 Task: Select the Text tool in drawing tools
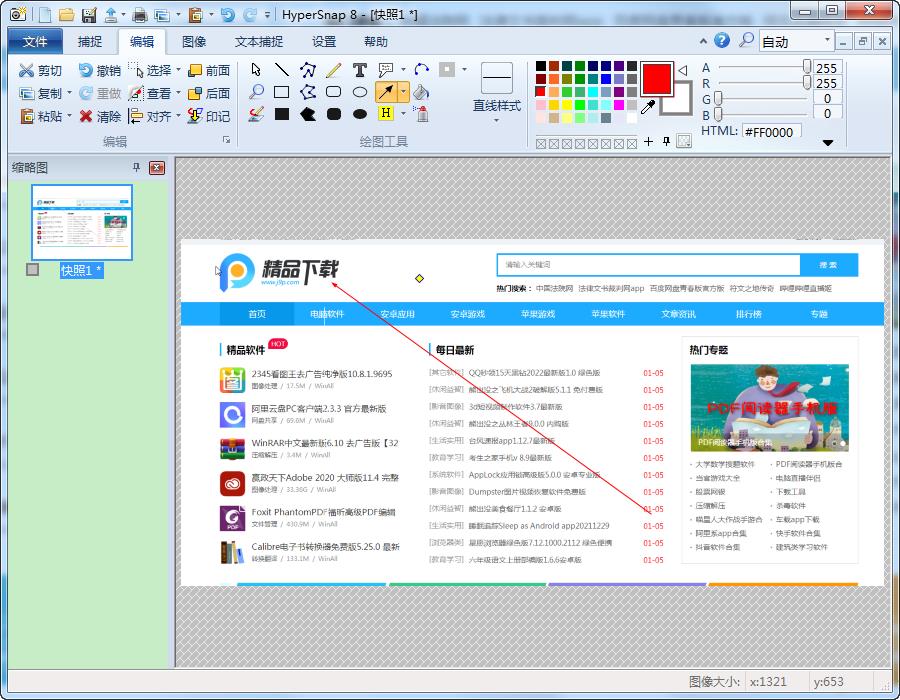click(360, 70)
